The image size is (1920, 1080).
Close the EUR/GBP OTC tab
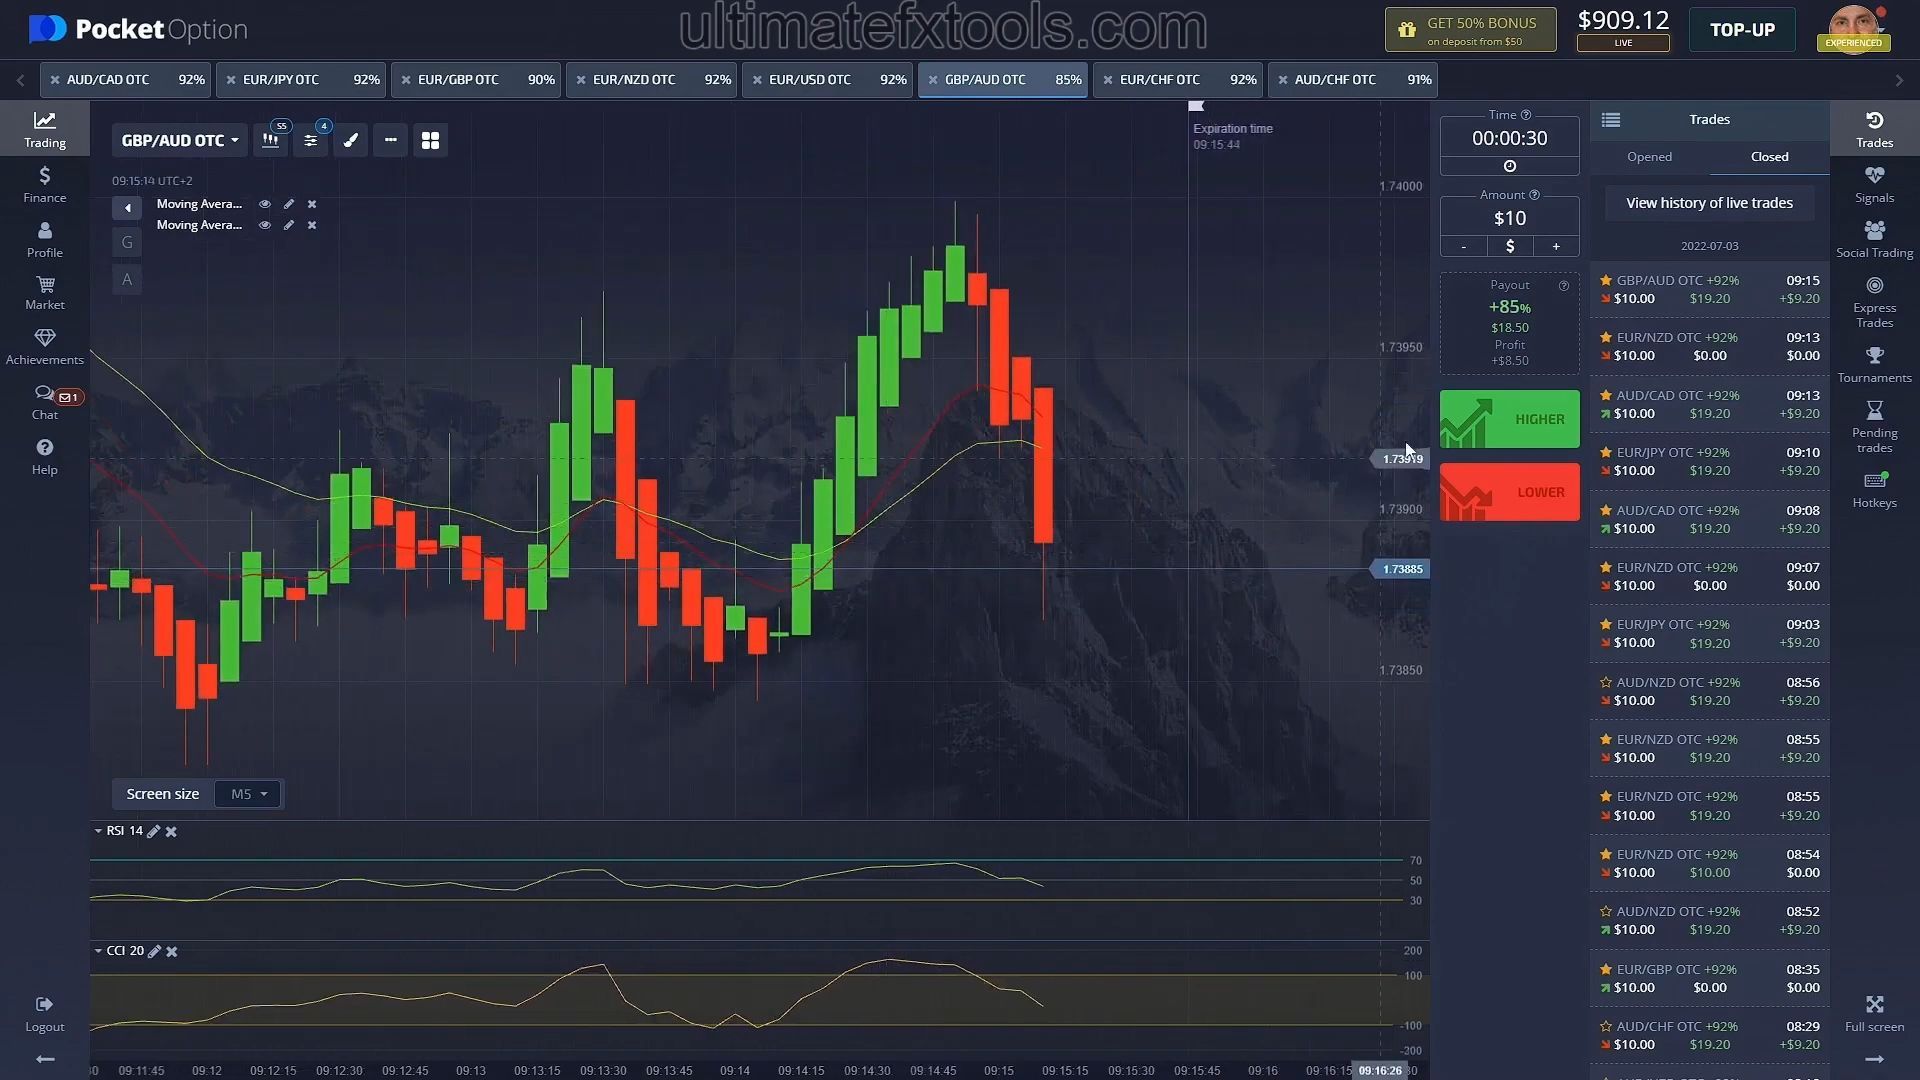[405, 80]
